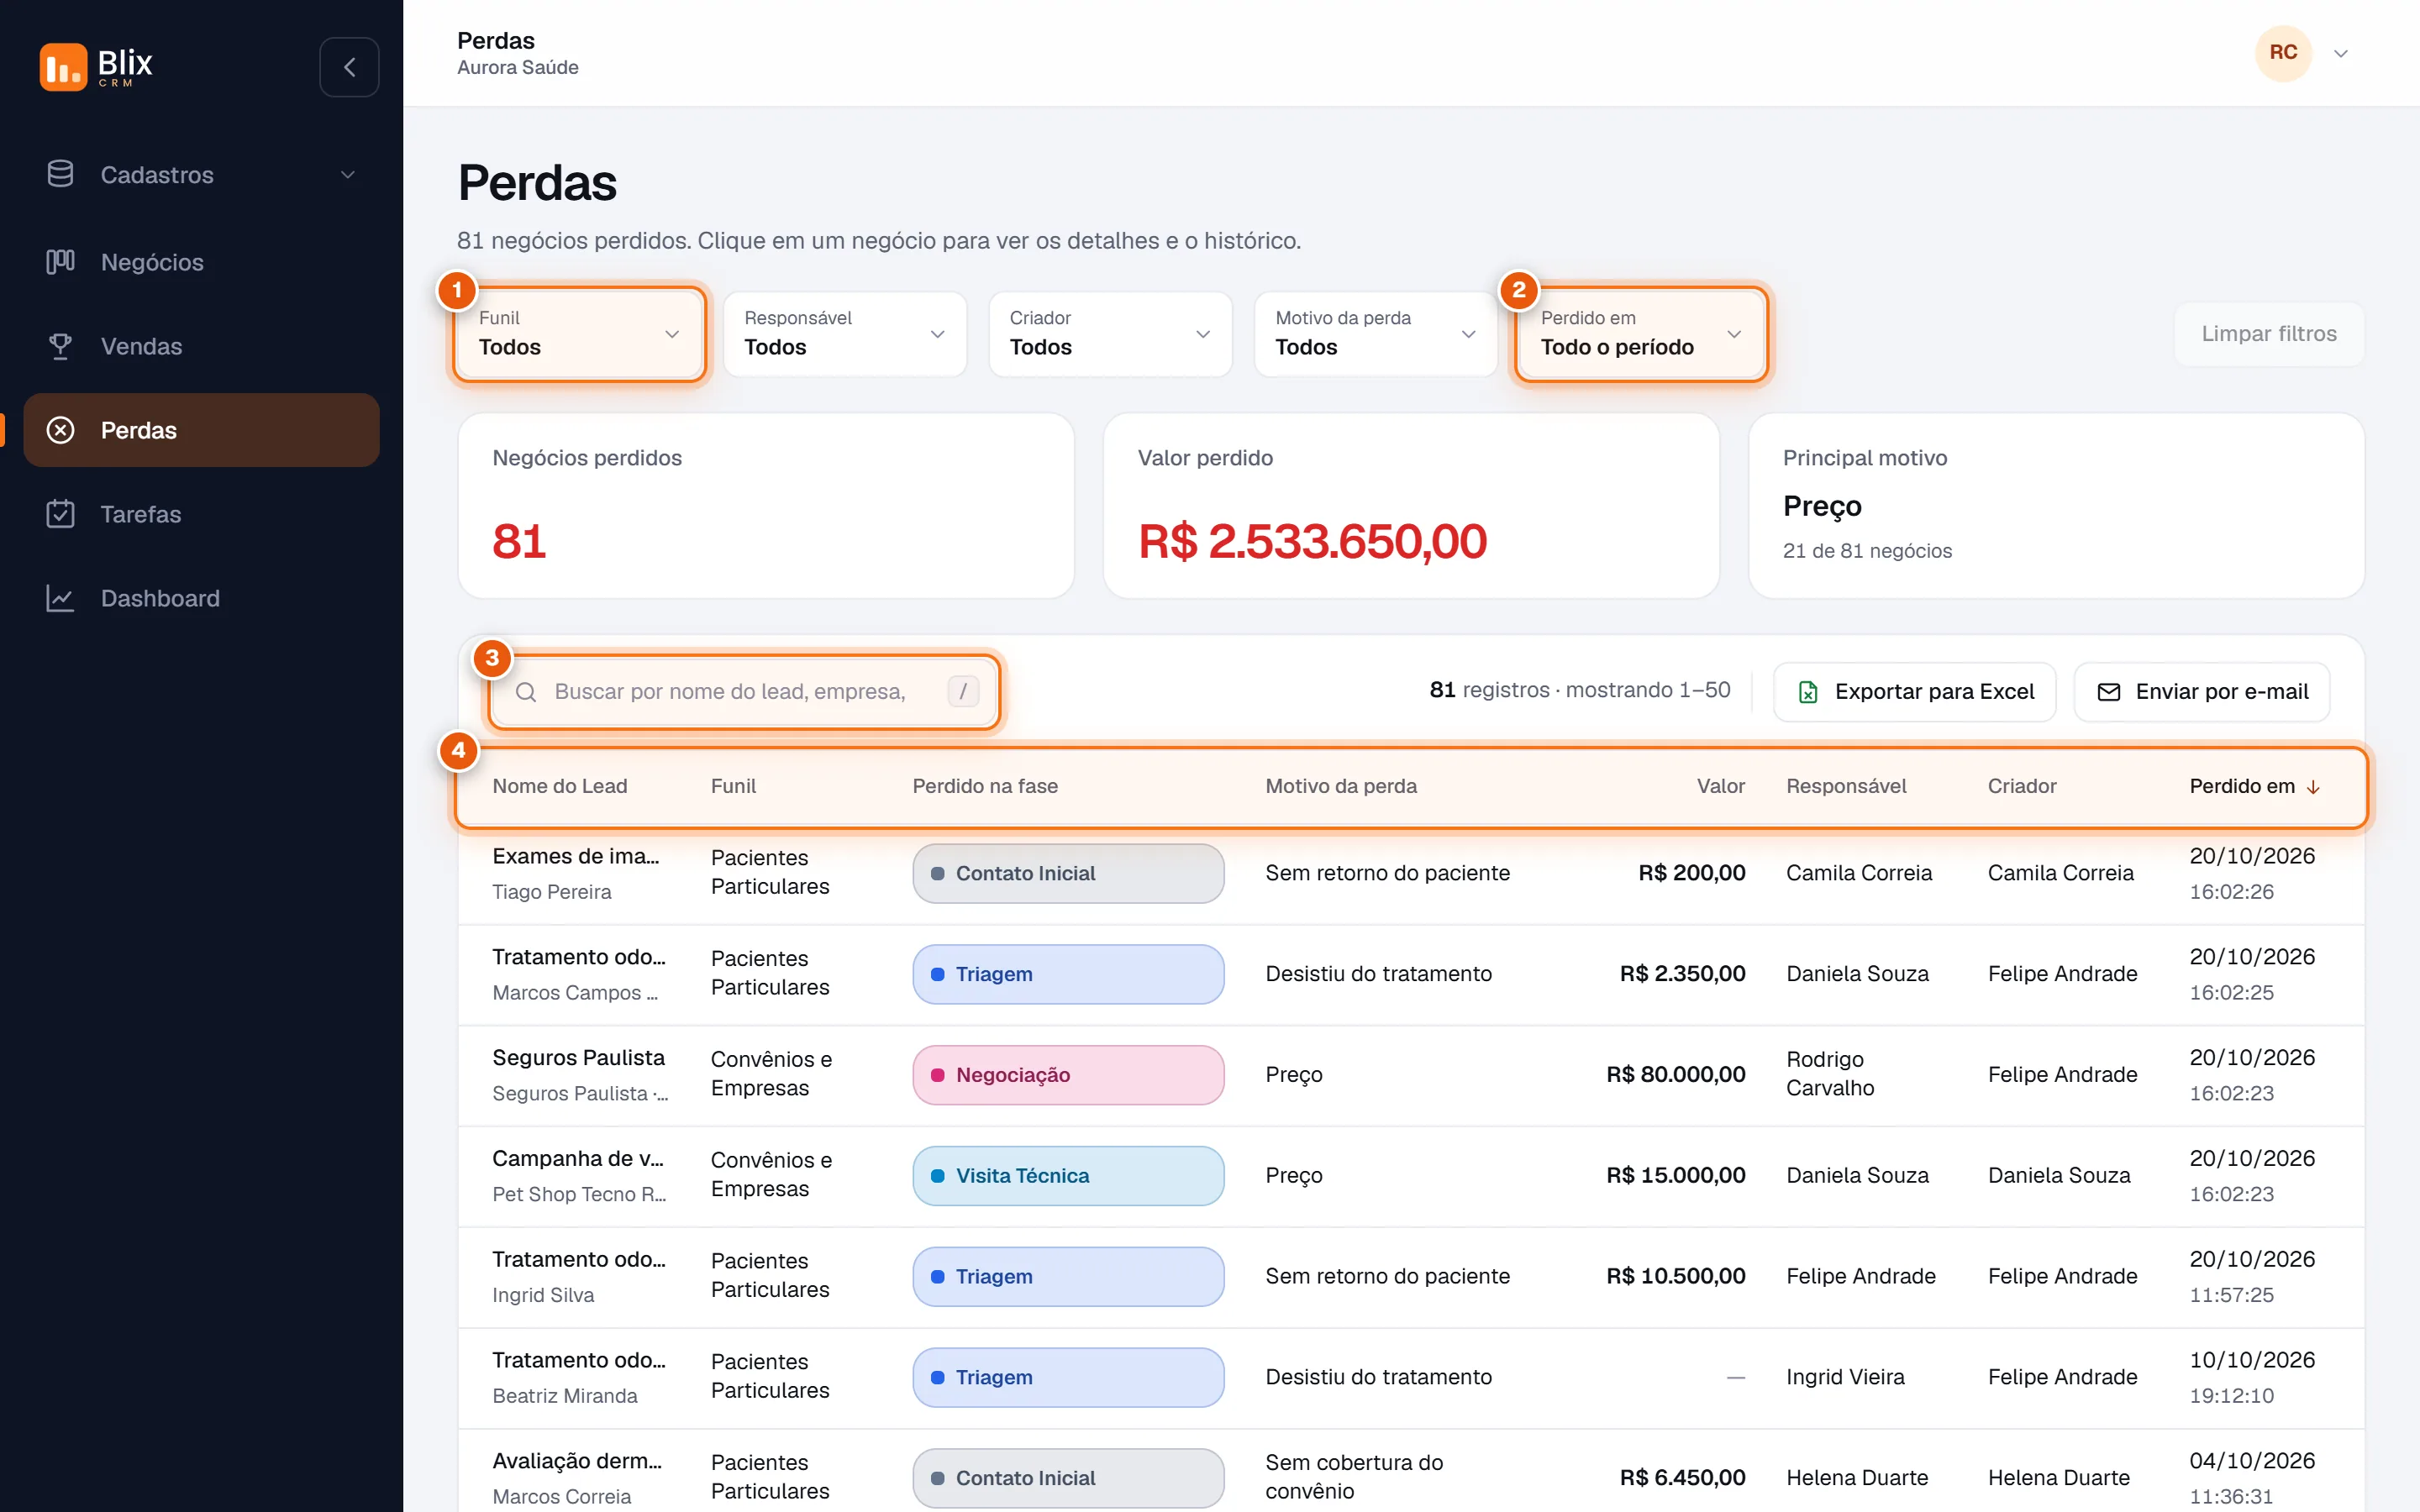Image resolution: width=2420 pixels, height=1512 pixels.
Task: Click Exportar para Excel button
Action: point(1914,692)
